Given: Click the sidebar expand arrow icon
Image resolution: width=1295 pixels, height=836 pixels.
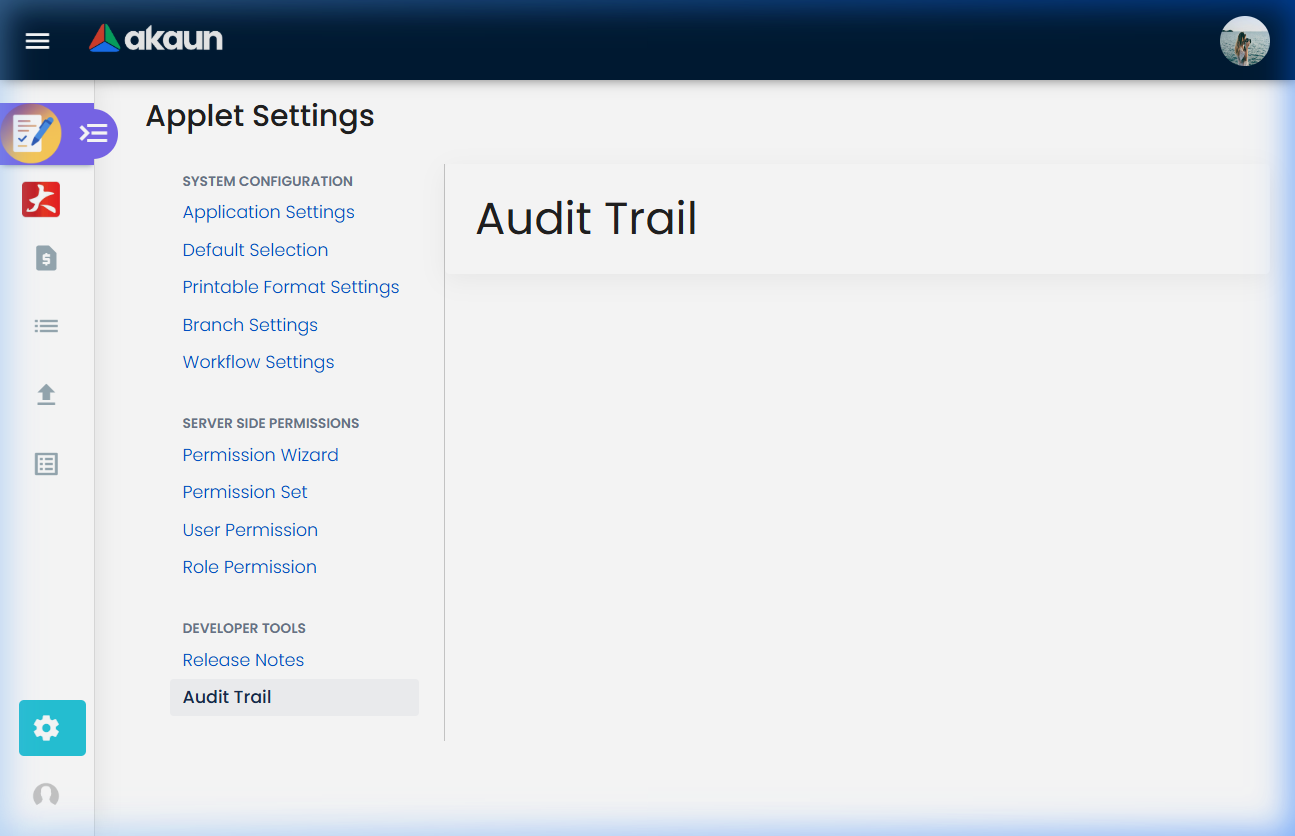Looking at the screenshot, I should [94, 133].
